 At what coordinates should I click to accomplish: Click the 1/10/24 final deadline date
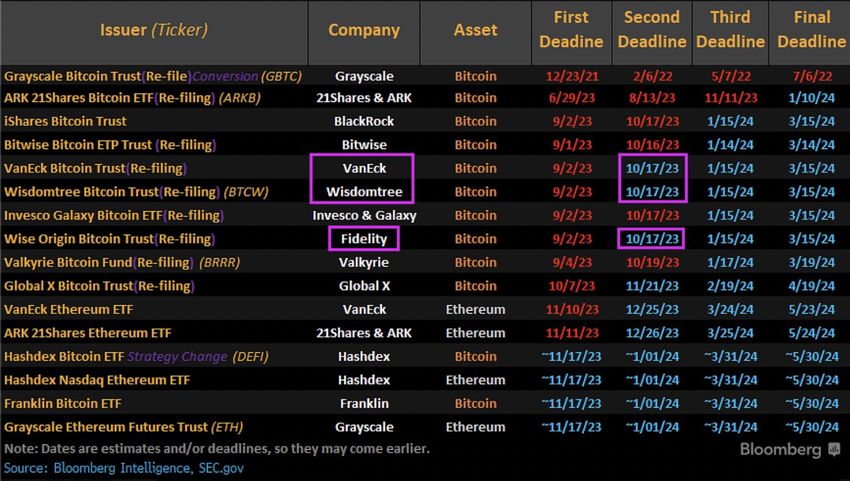[x=811, y=98]
